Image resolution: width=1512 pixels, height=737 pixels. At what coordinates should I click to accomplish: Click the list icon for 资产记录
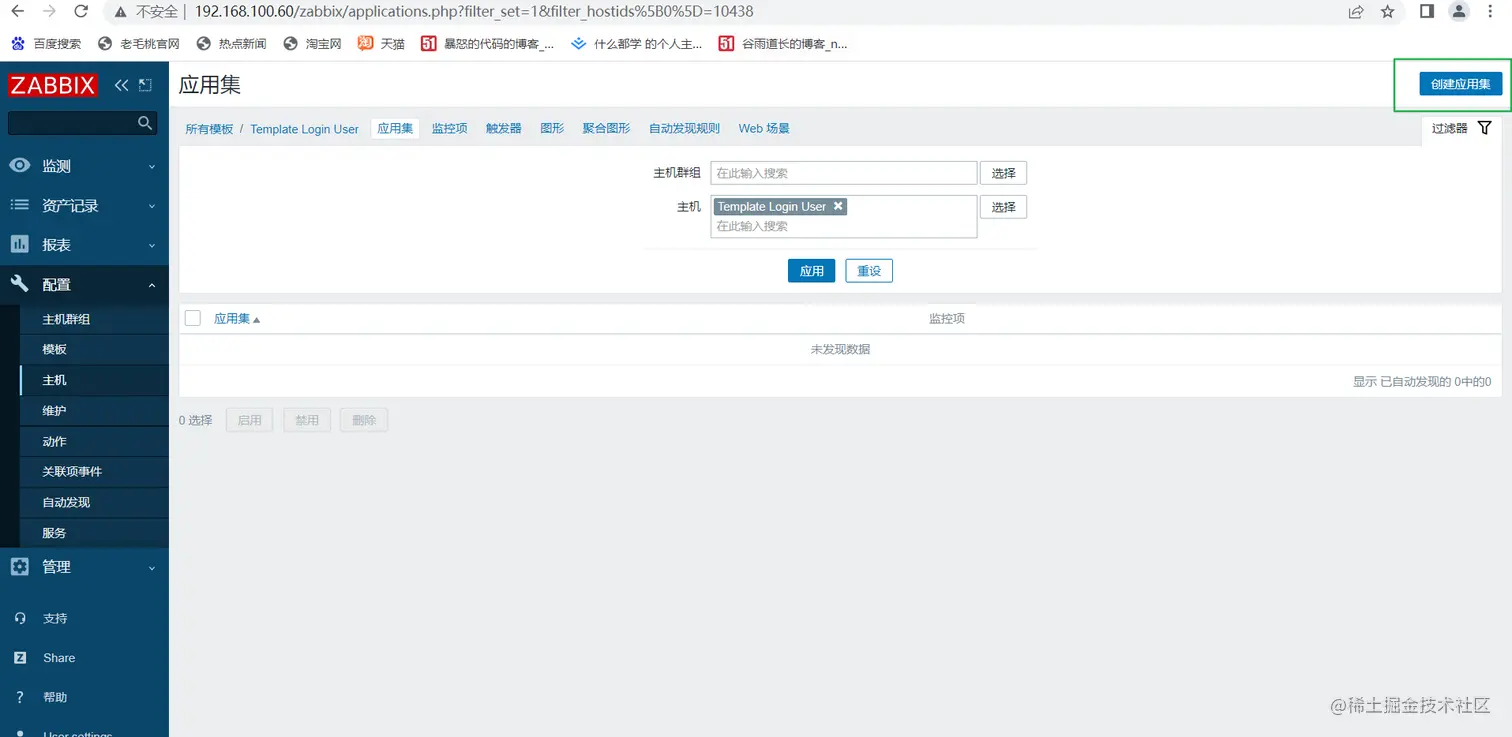coord(20,205)
